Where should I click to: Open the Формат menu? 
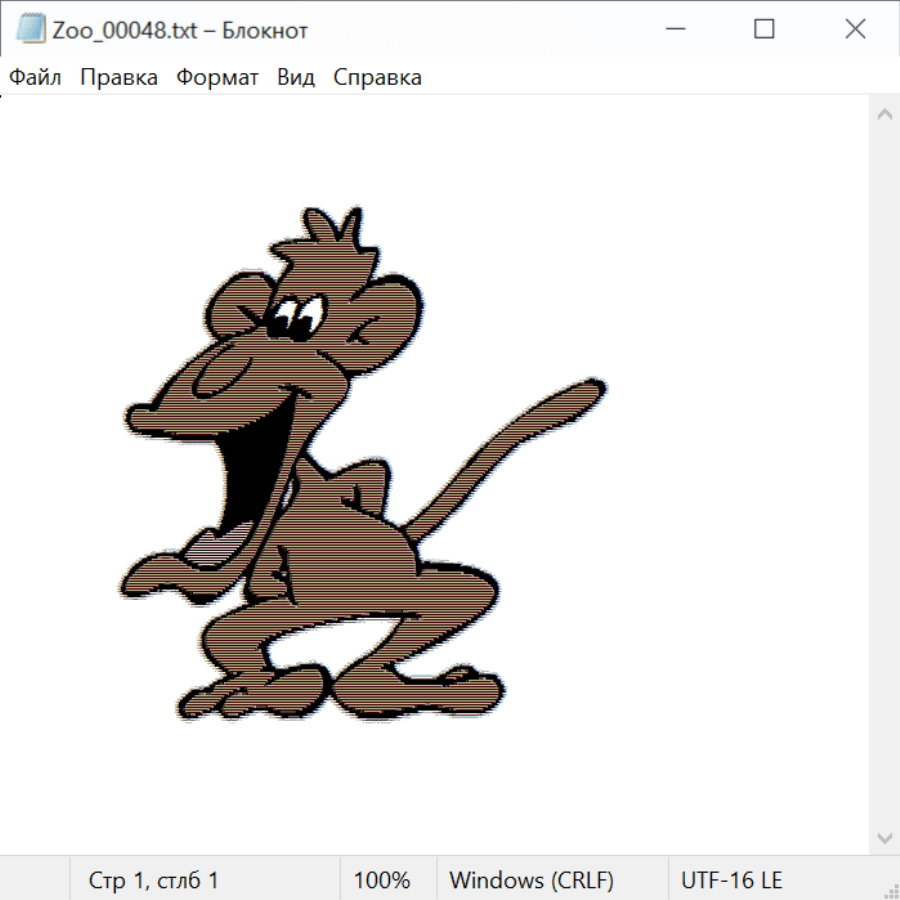pyautogui.click(x=217, y=78)
